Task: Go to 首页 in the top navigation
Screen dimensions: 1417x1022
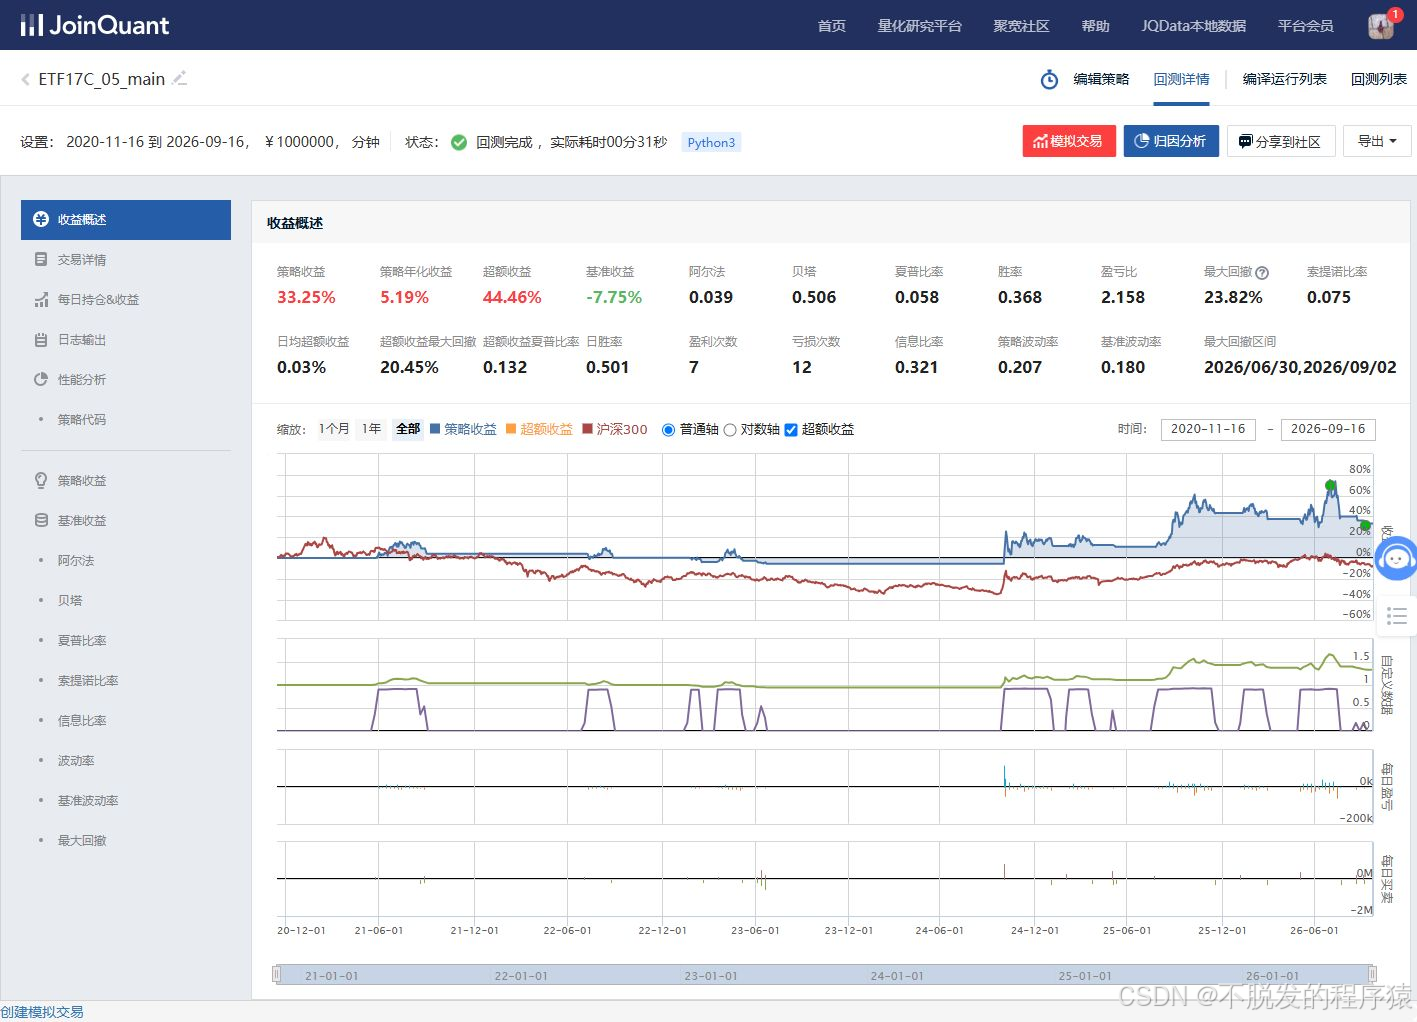Action: point(832,26)
